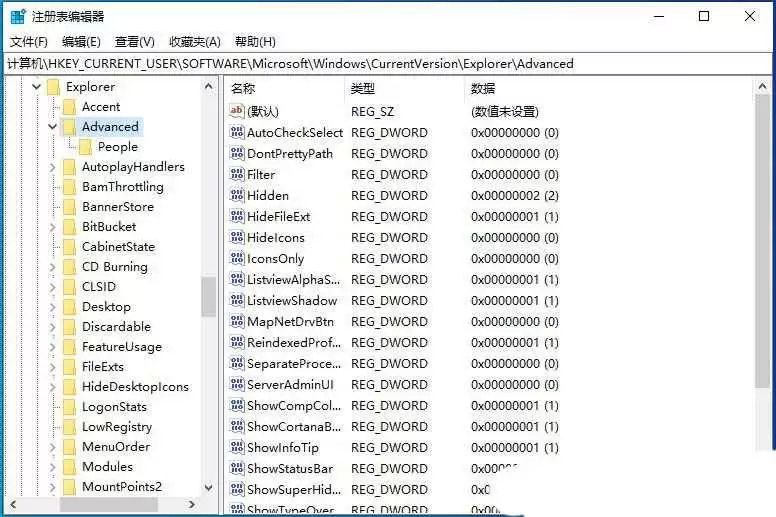Click the ReindexedProf... DWORD icon
Screen dimensions: 776x517
[x=237, y=342]
